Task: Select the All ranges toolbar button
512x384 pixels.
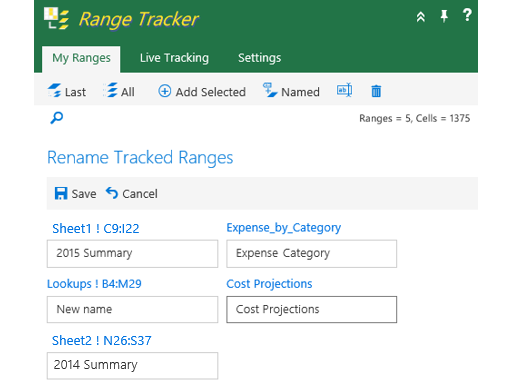Action: click(119, 91)
